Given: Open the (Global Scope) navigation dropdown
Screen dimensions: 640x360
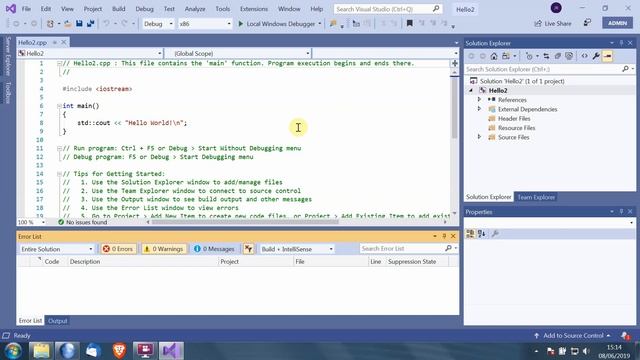Looking at the screenshot, I should (x=238, y=53).
